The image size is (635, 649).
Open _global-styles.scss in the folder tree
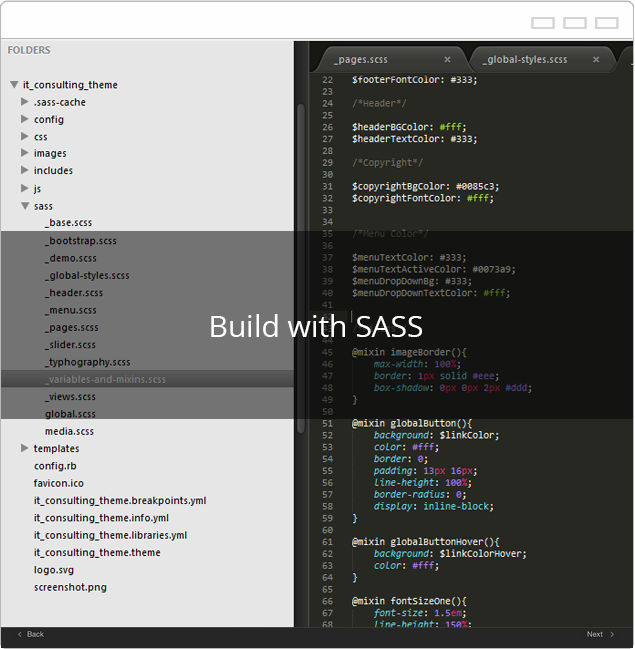tap(87, 276)
